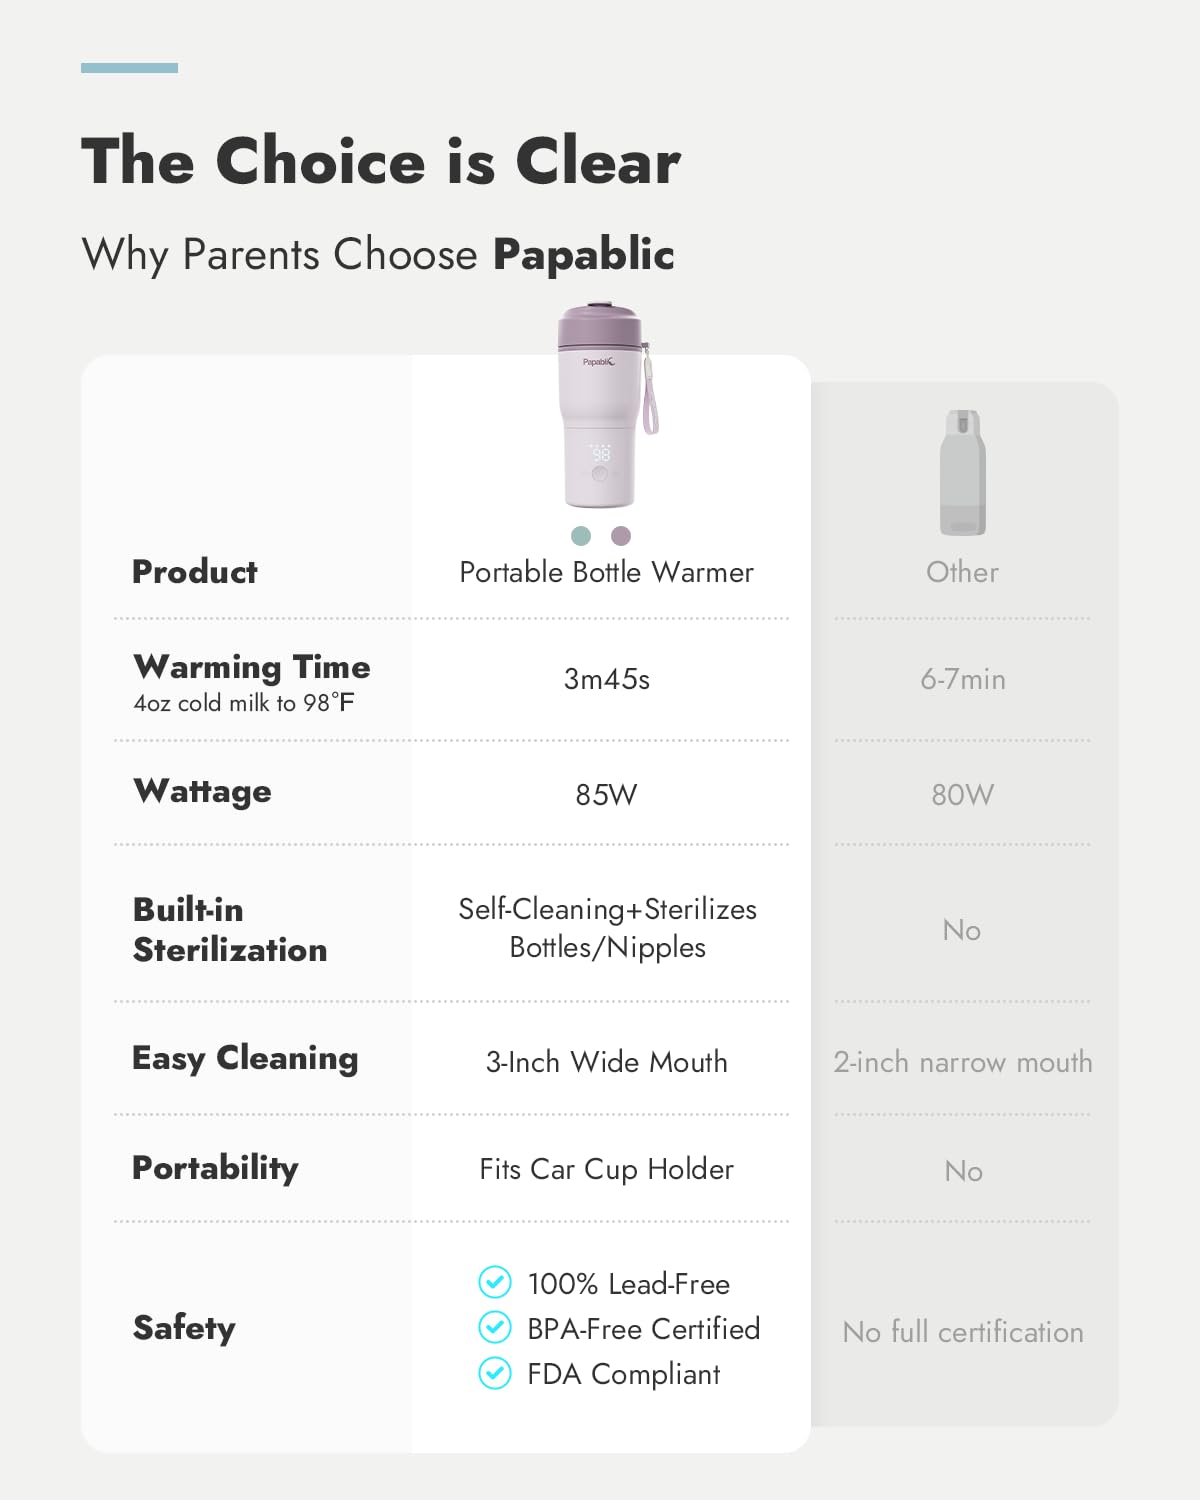Click the Portable Bottle Warmer product name
Screen dimensions: 1200x1500
pos(606,572)
